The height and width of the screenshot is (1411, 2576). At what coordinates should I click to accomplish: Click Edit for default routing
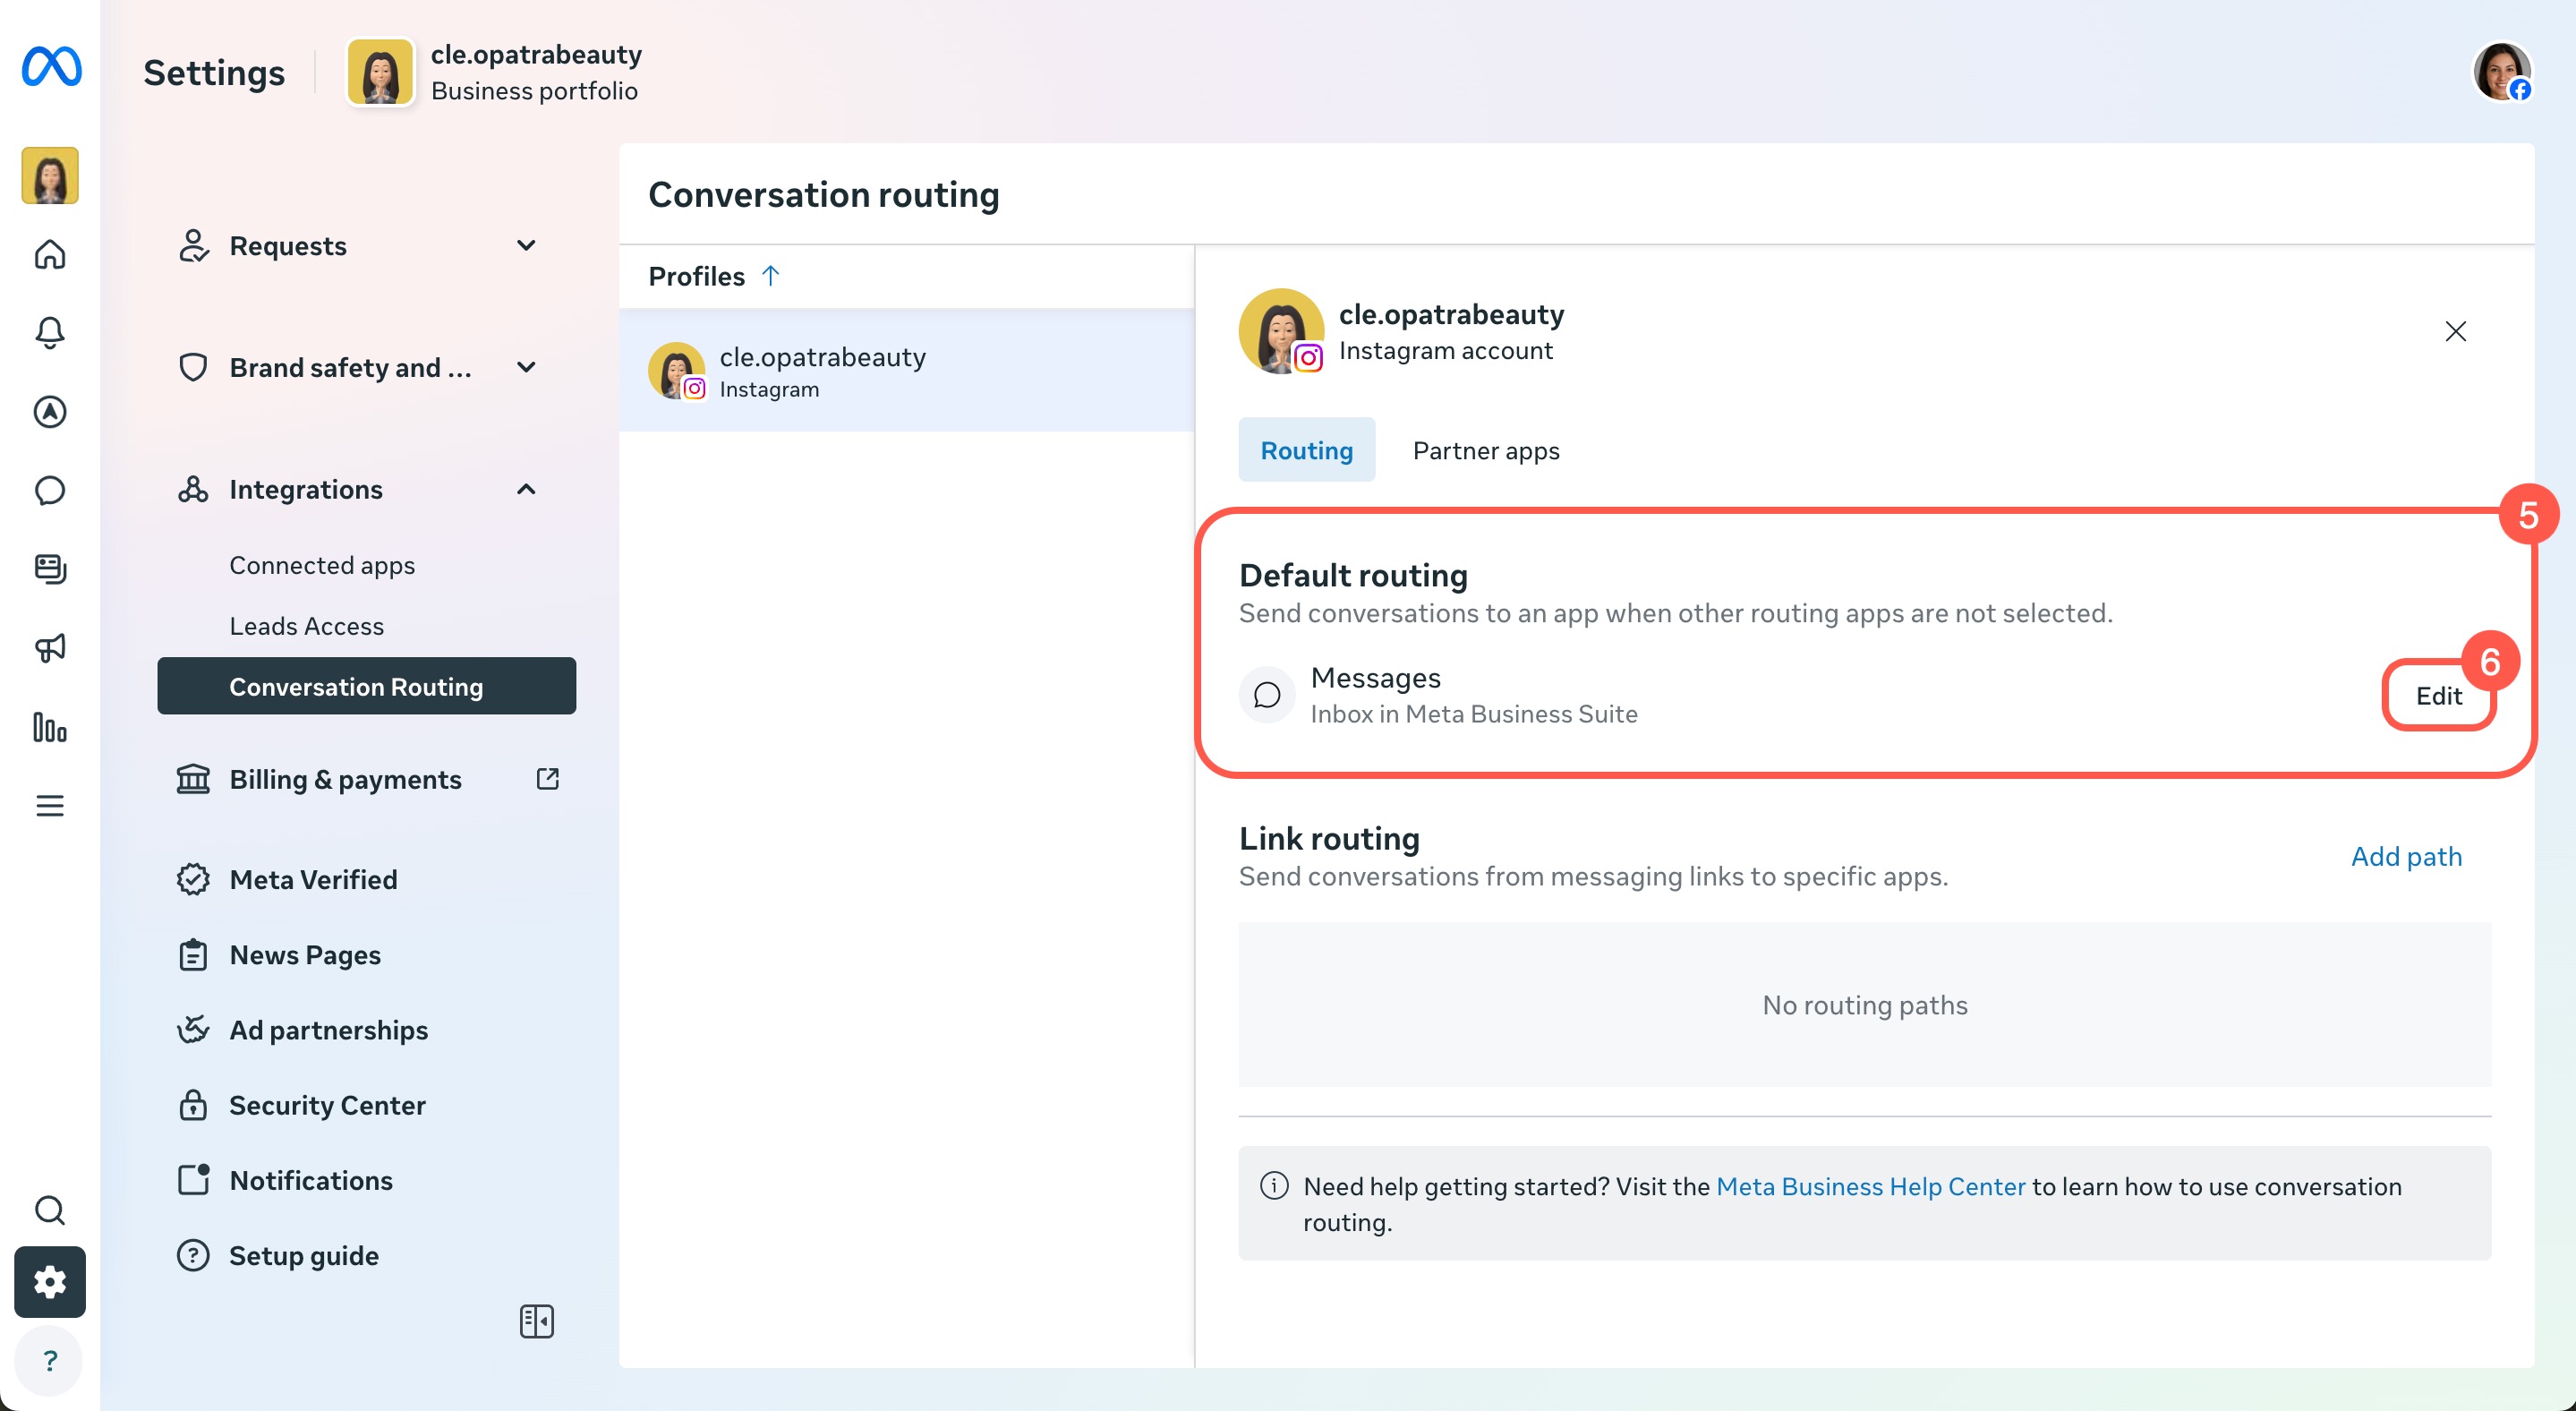[2438, 696]
